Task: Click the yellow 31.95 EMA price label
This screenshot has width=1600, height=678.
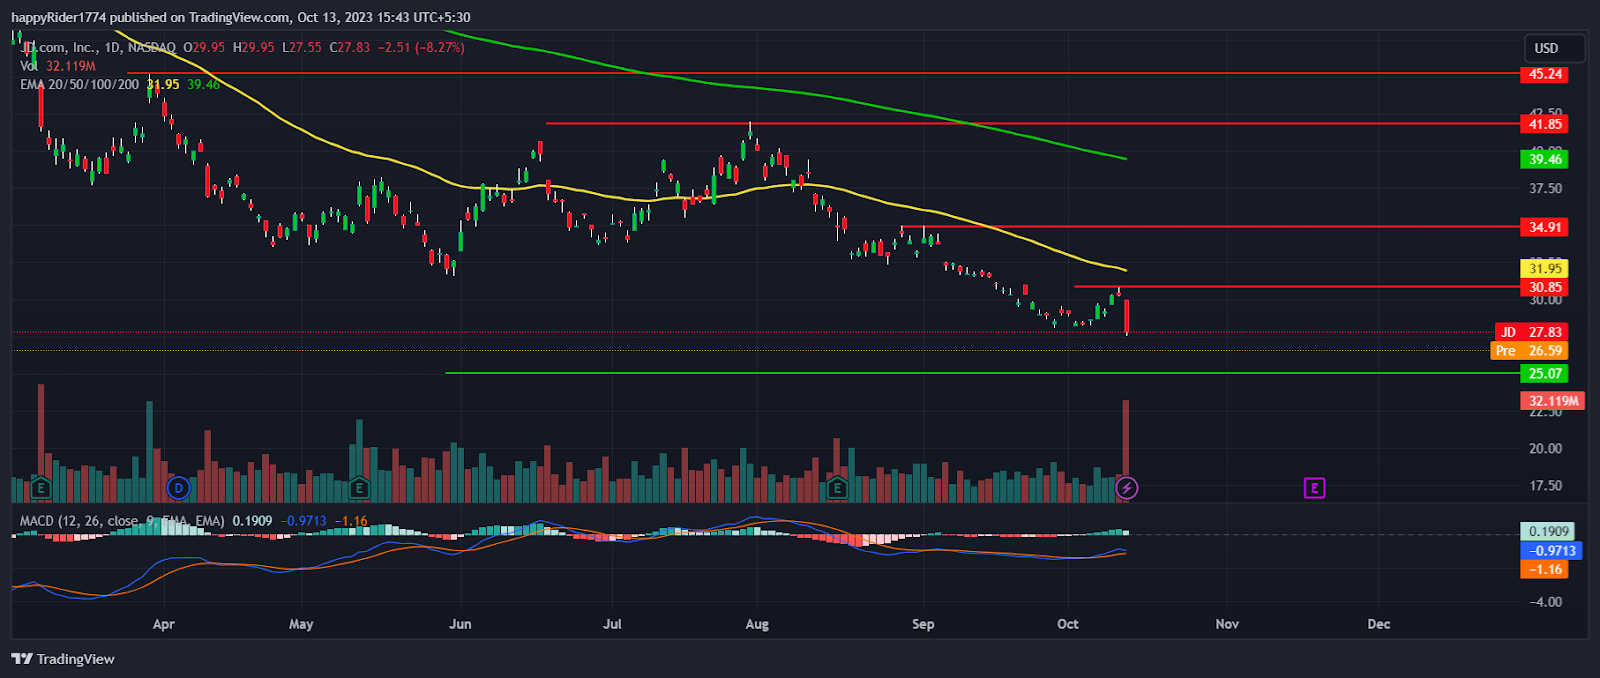Action: click(x=1545, y=268)
